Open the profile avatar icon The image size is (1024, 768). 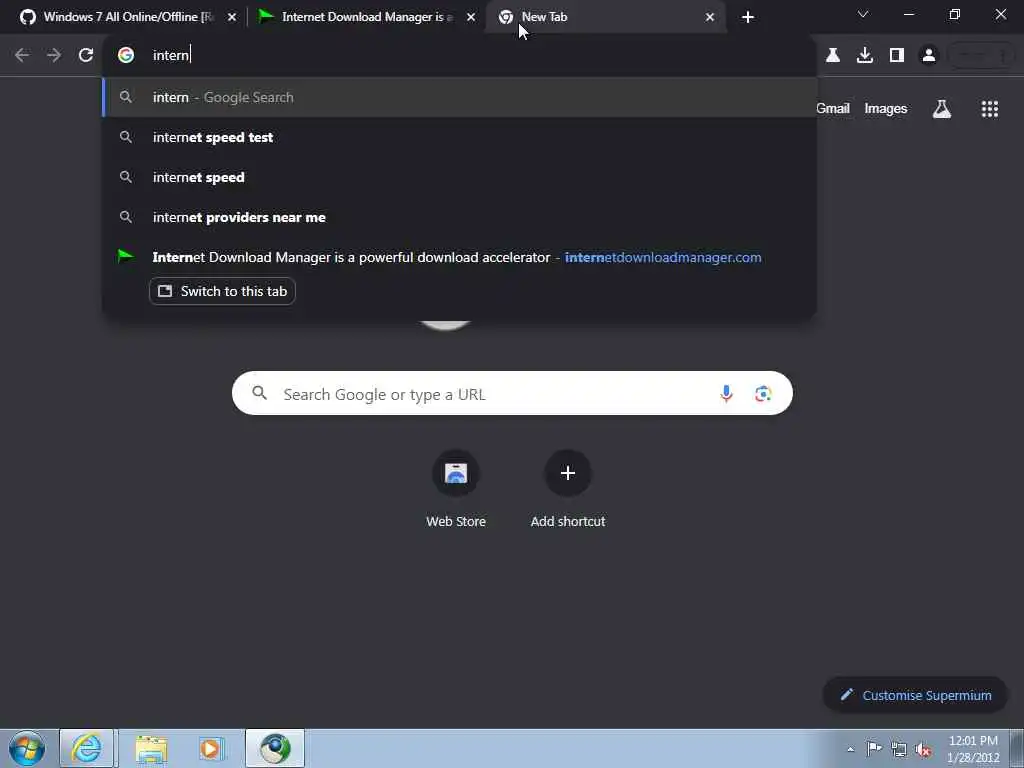click(x=929, y=55)
